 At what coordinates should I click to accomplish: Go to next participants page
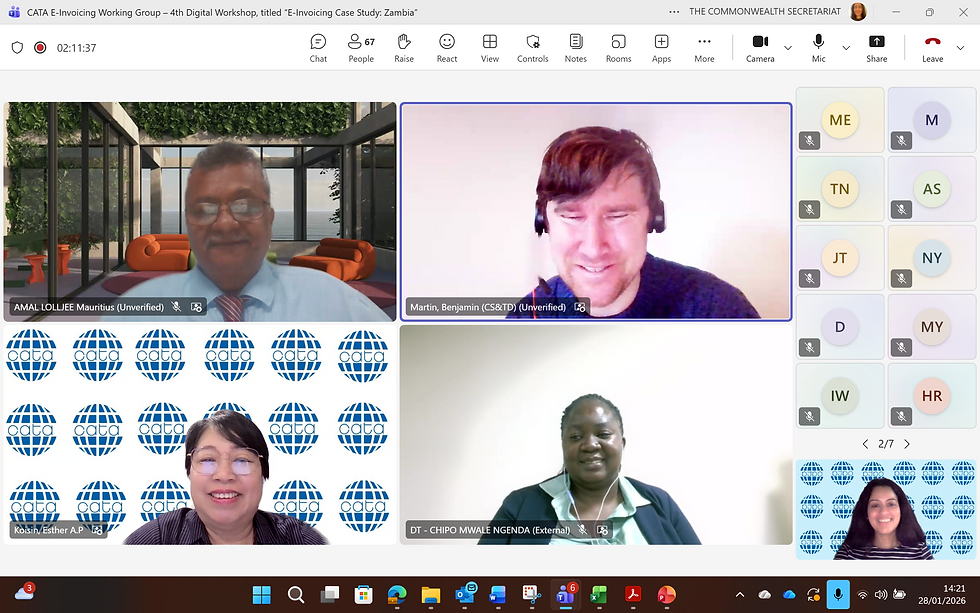(907, 444)
